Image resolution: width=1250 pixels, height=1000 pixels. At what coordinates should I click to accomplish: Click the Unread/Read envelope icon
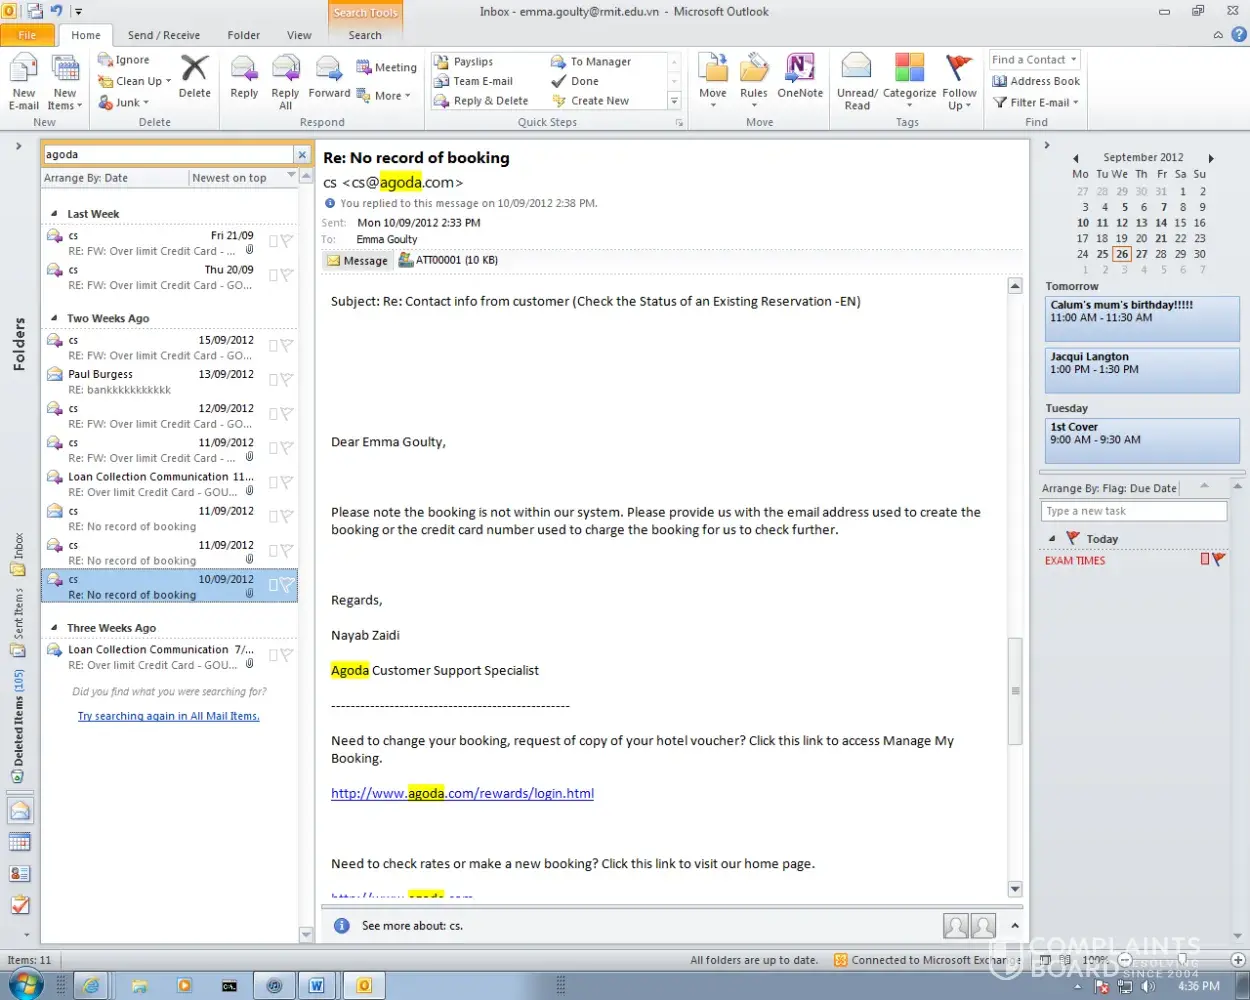(857, 69)
